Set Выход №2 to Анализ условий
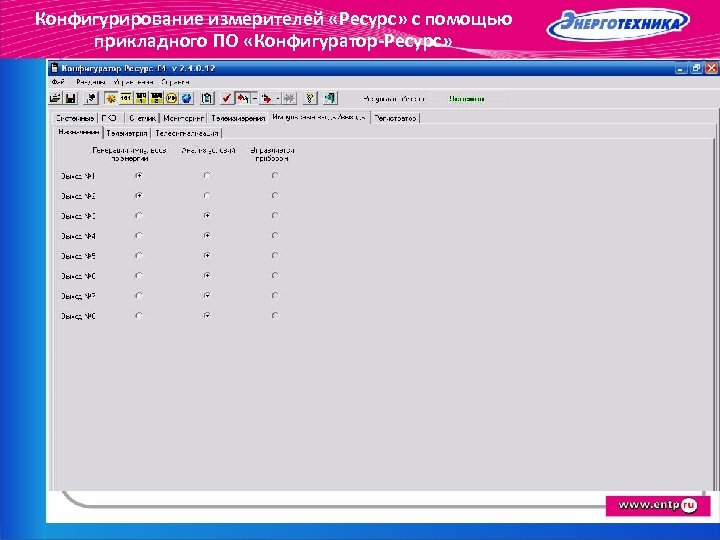 pyautogui.click(x=207, y=196)
